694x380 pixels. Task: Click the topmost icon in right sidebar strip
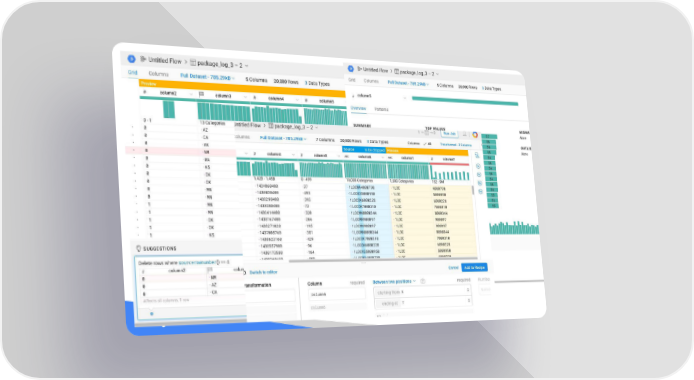pyautogui.click(x=477, y=156)
